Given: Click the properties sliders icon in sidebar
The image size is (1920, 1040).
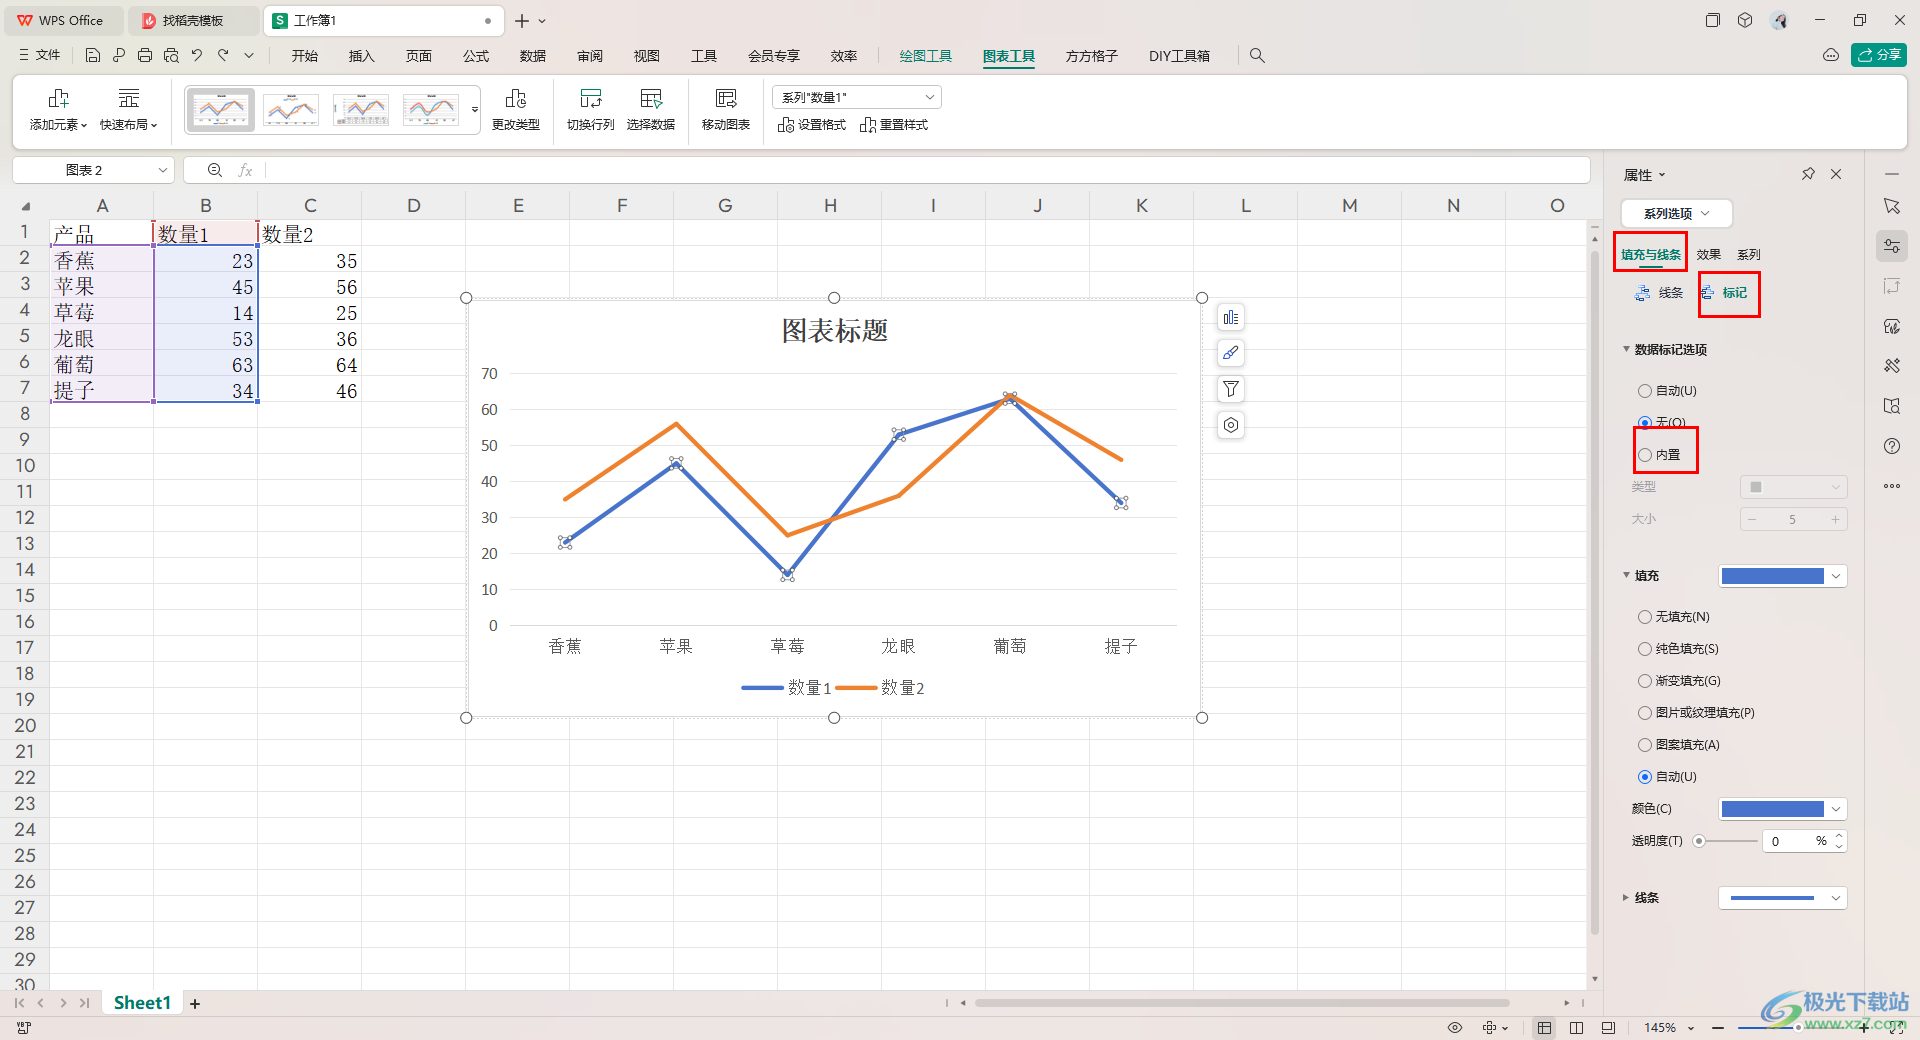Looking at the screenshot, I should click(1892, 246).
